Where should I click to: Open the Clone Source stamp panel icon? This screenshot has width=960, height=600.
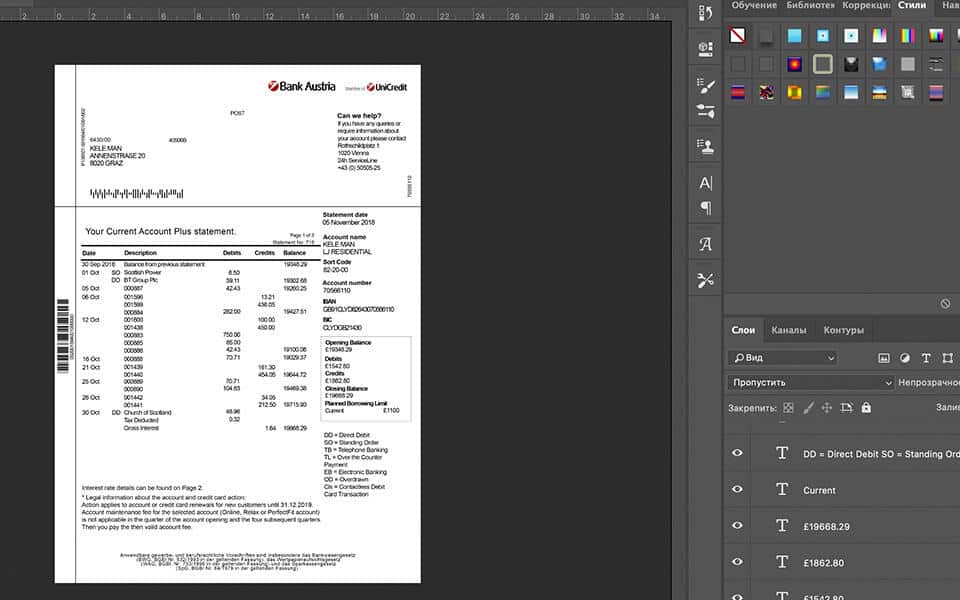705,146
